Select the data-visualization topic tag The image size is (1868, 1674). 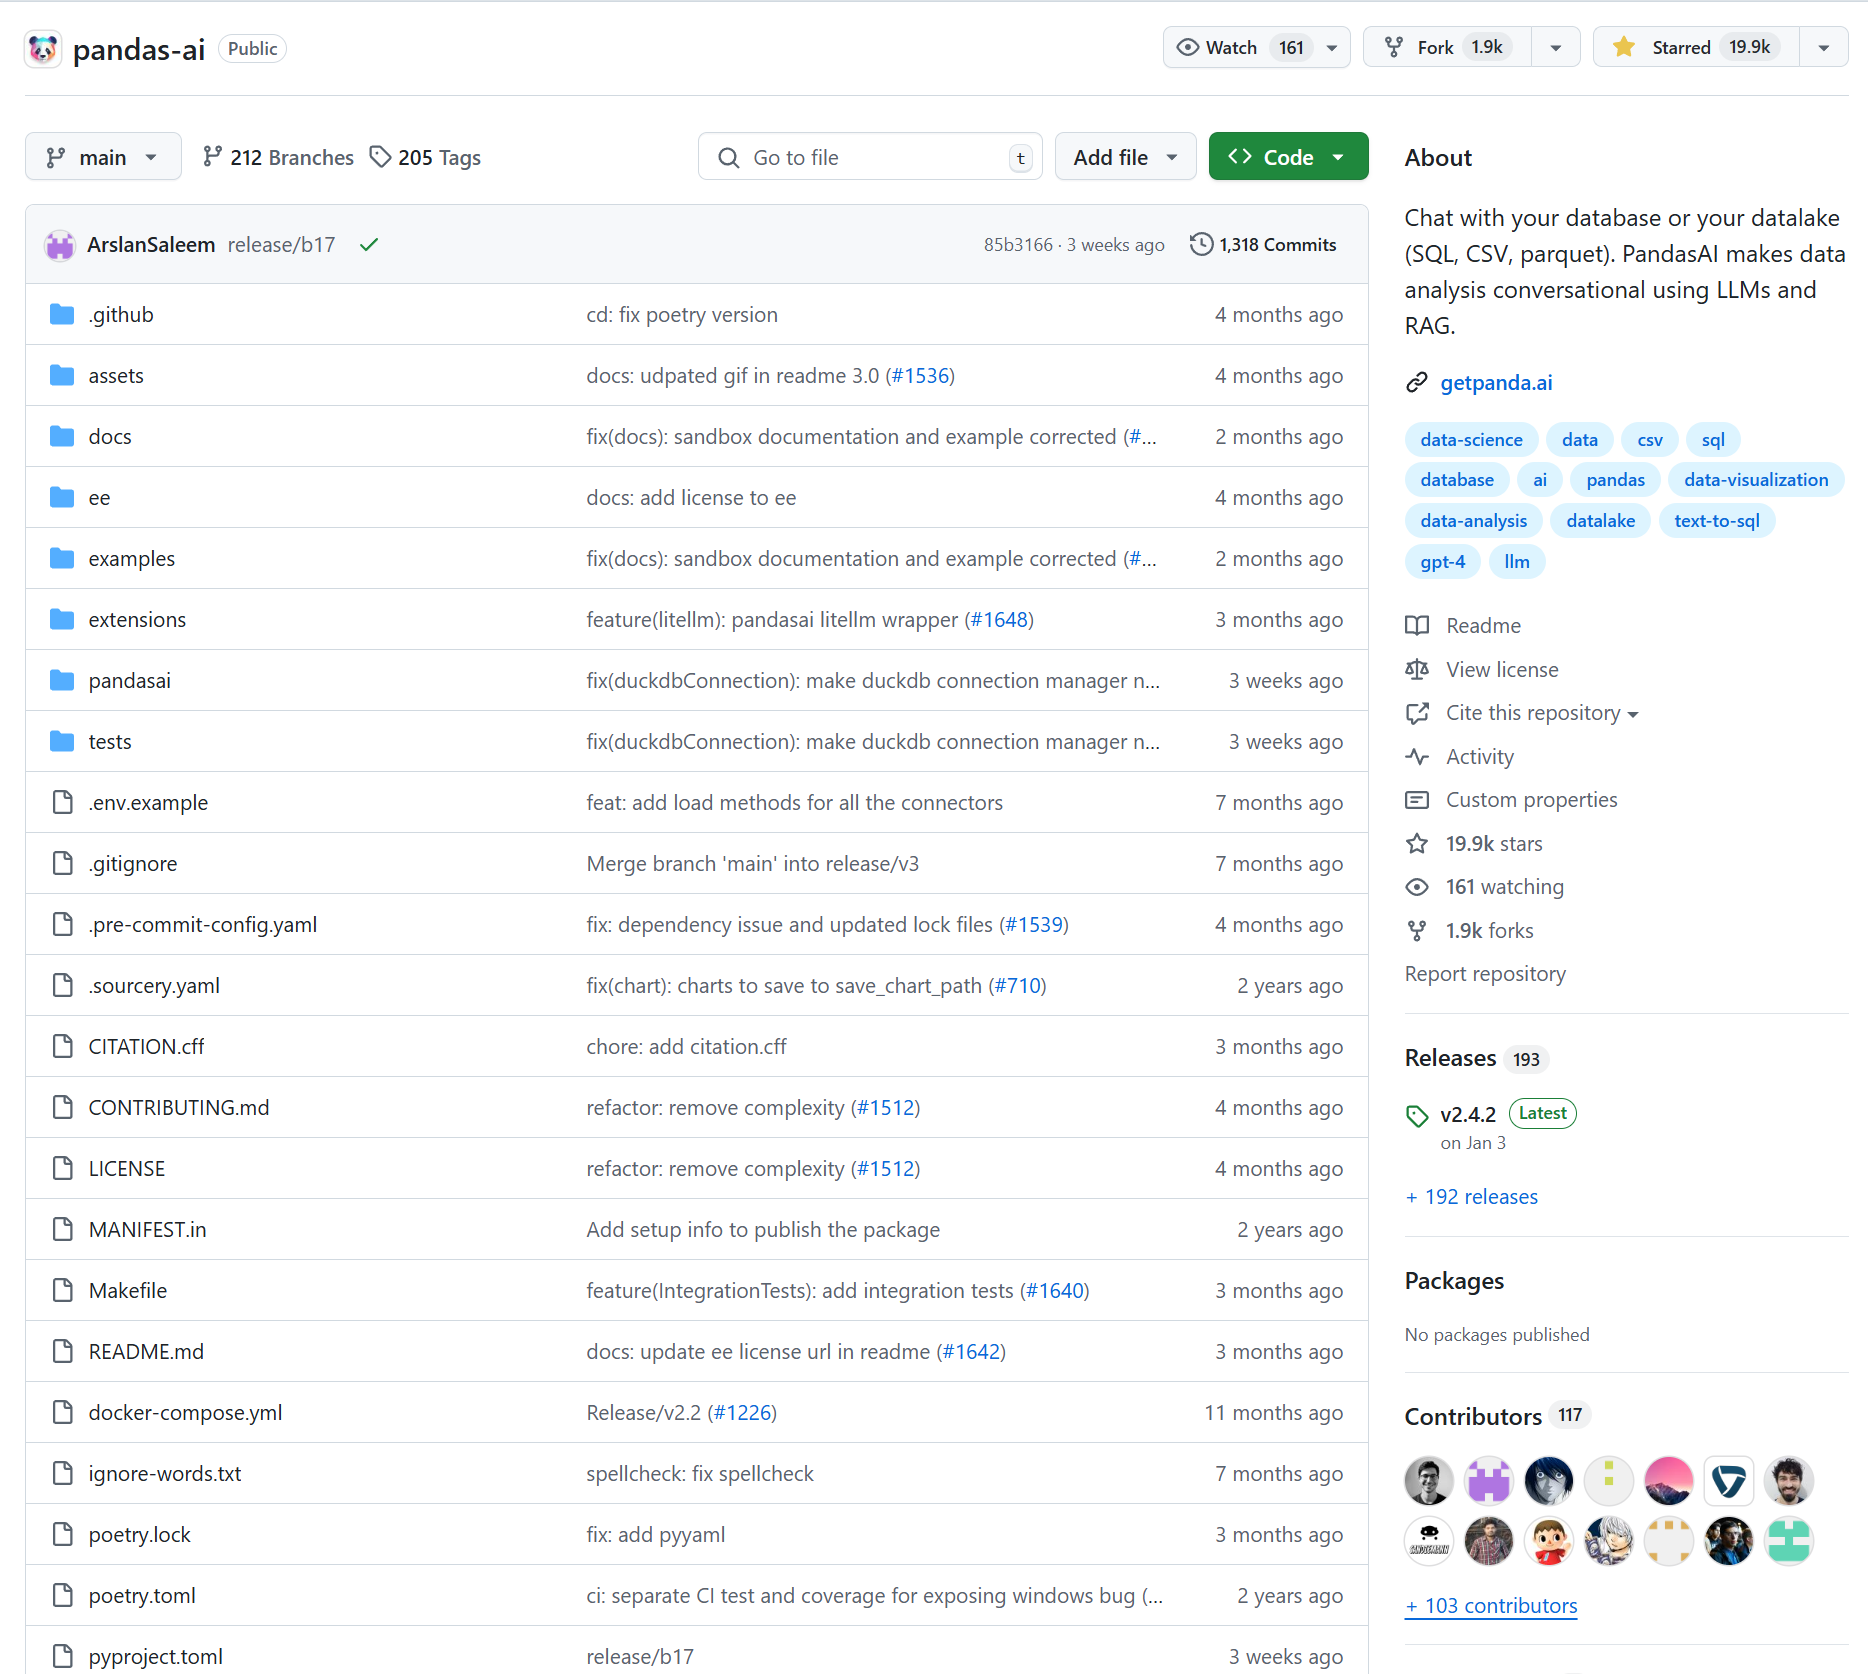1756,480
